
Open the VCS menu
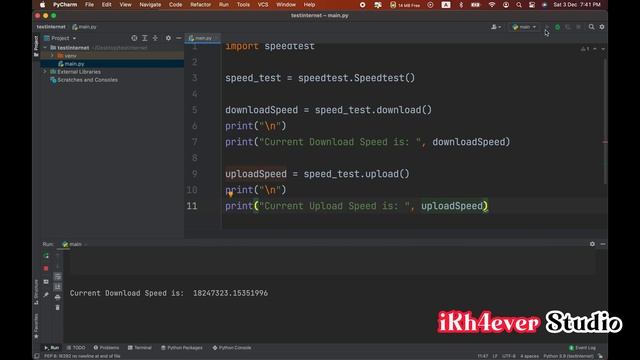(263, 4)
